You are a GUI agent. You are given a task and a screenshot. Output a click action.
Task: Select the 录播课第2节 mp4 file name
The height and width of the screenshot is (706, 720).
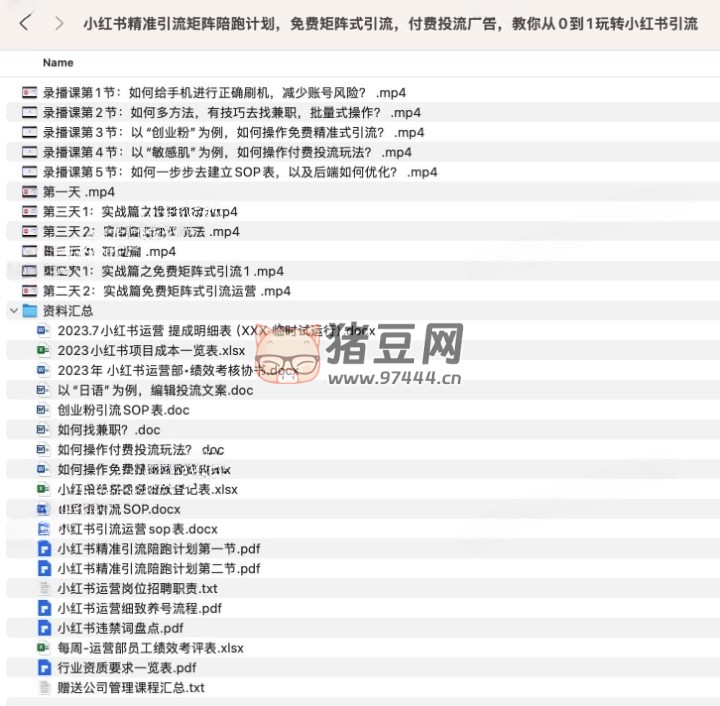(231, 113)
